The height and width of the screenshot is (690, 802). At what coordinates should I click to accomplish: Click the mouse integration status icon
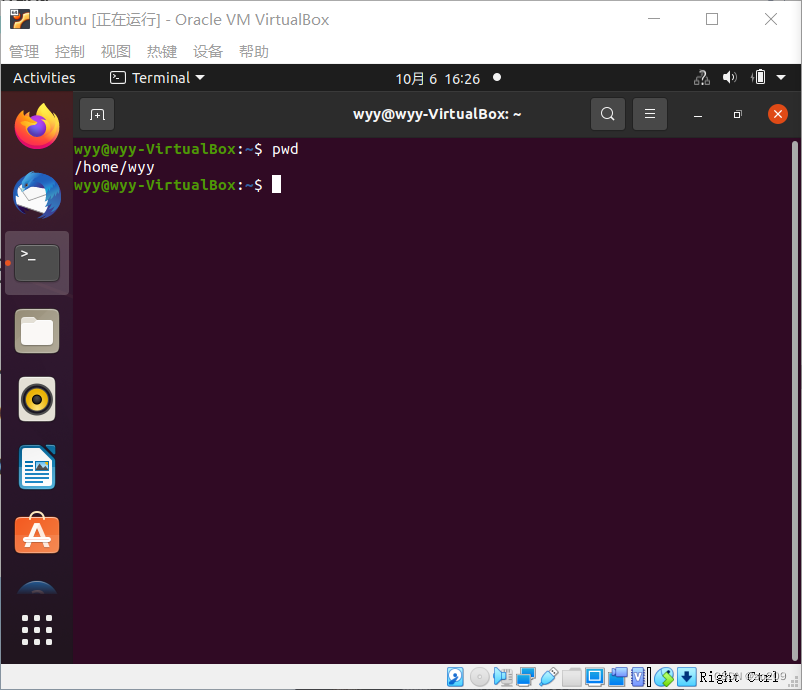pyautogui.click(x=663, y=677)
